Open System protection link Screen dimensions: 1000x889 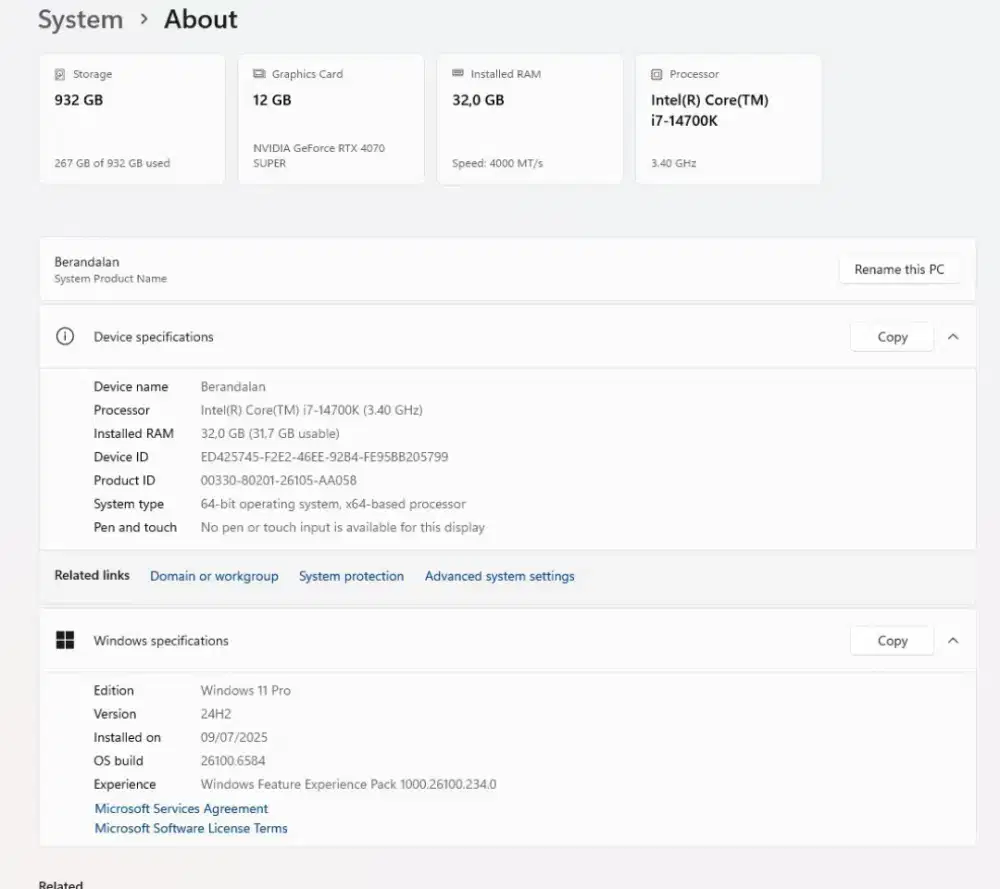click(351, 576)
